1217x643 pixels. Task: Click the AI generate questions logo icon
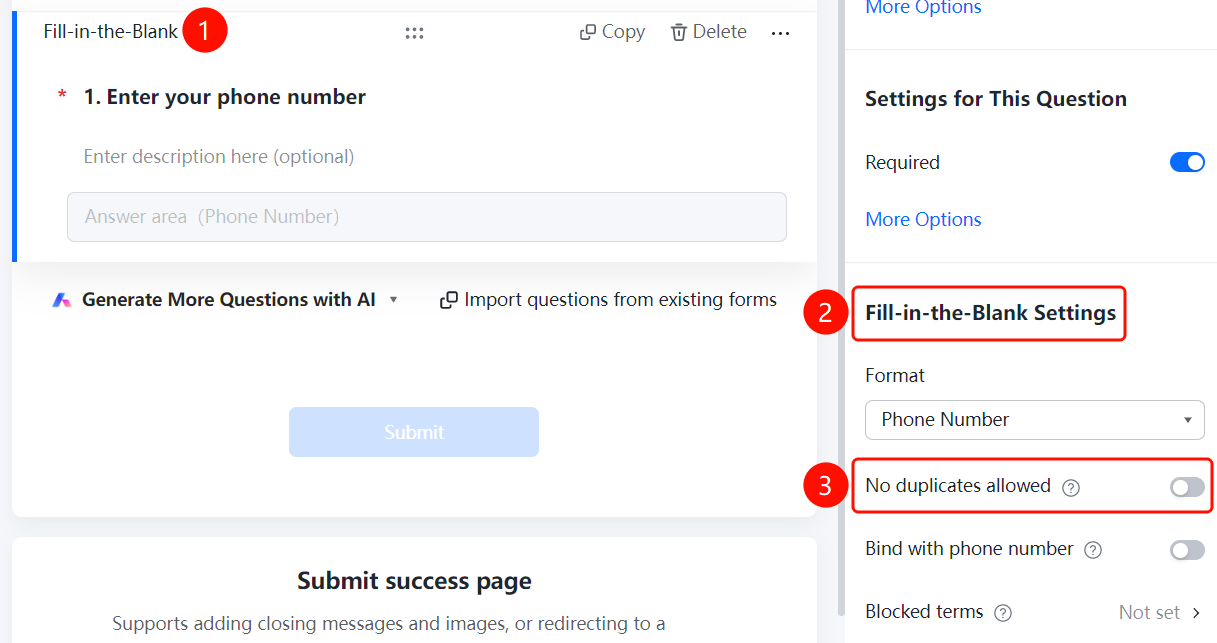pos(62,300)
